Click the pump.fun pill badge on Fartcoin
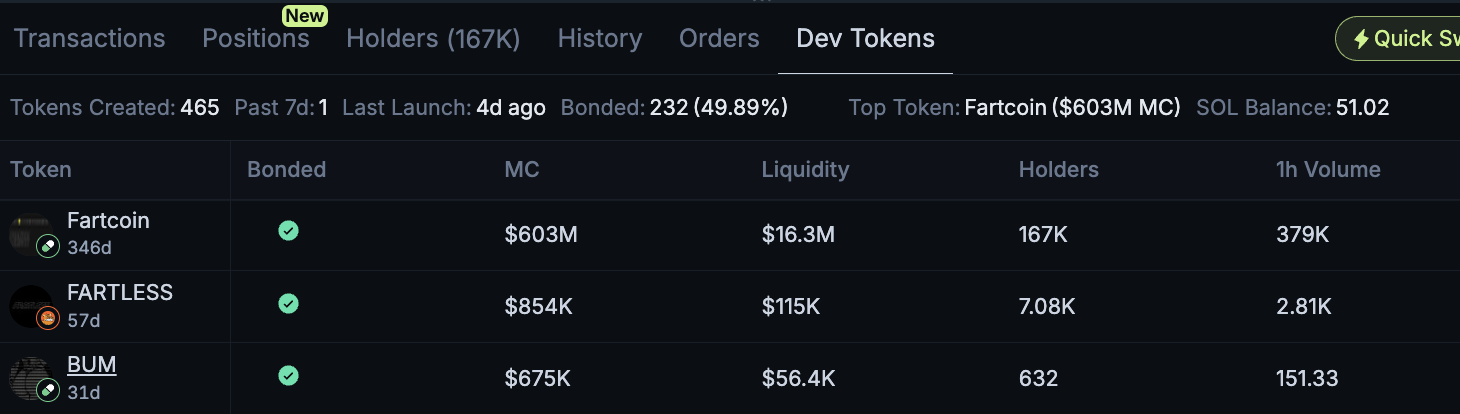The height and width of the screenshot is (414, 1460). pyautogui.click(x=47, y=247)
